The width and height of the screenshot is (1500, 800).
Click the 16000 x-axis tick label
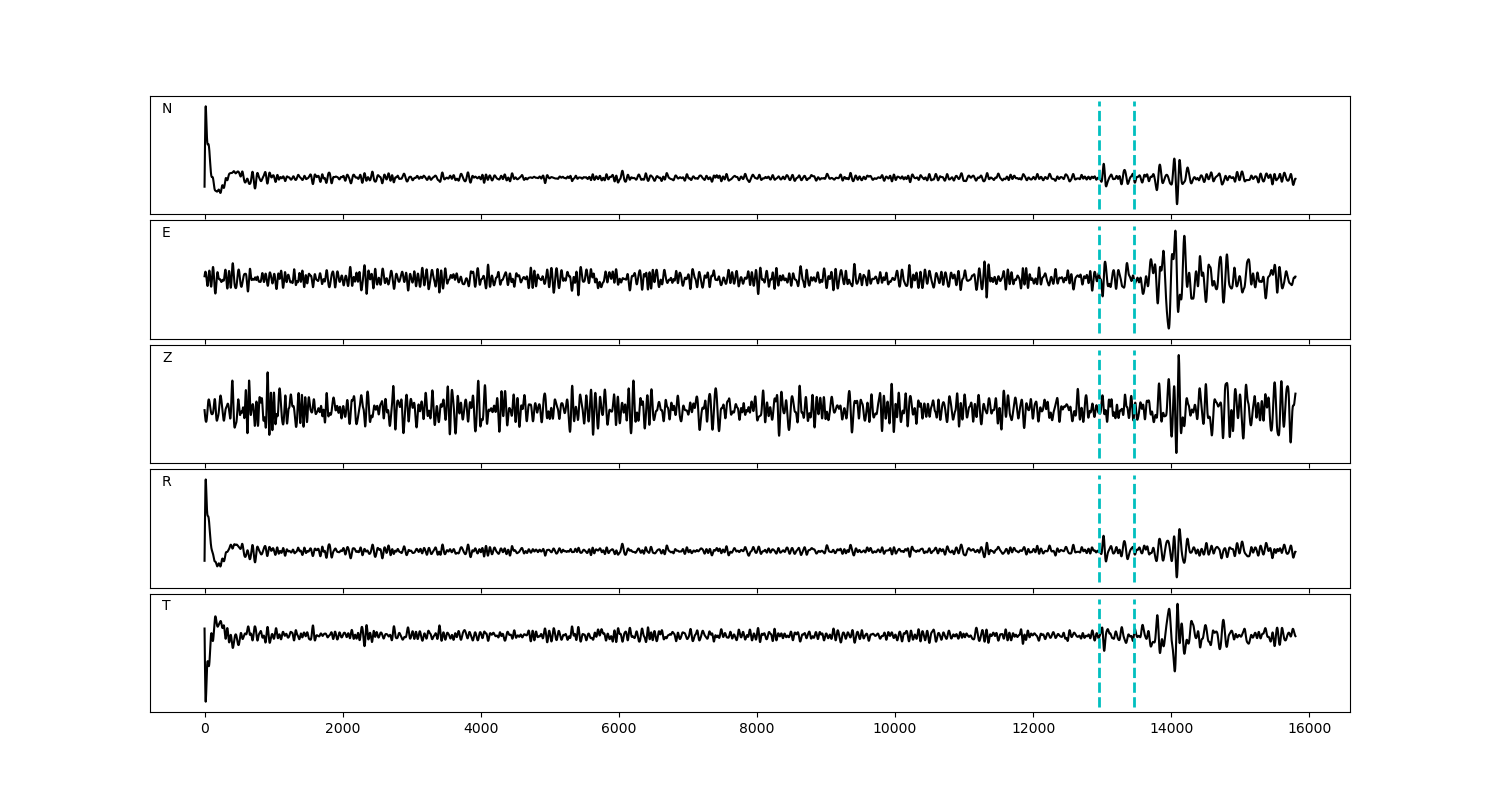click(x=1309, y=729)
